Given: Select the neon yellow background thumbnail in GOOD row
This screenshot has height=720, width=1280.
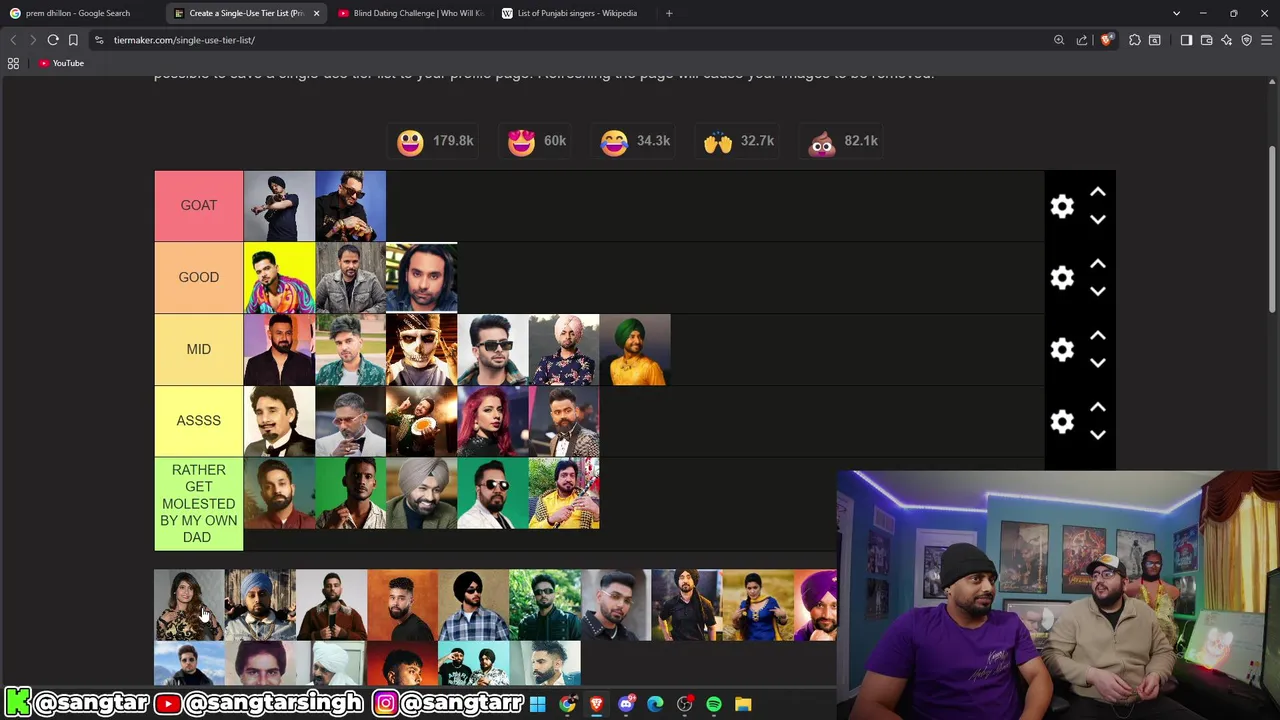Looking at the screenshot, I should pyautogui.click(x=279, y=278).
